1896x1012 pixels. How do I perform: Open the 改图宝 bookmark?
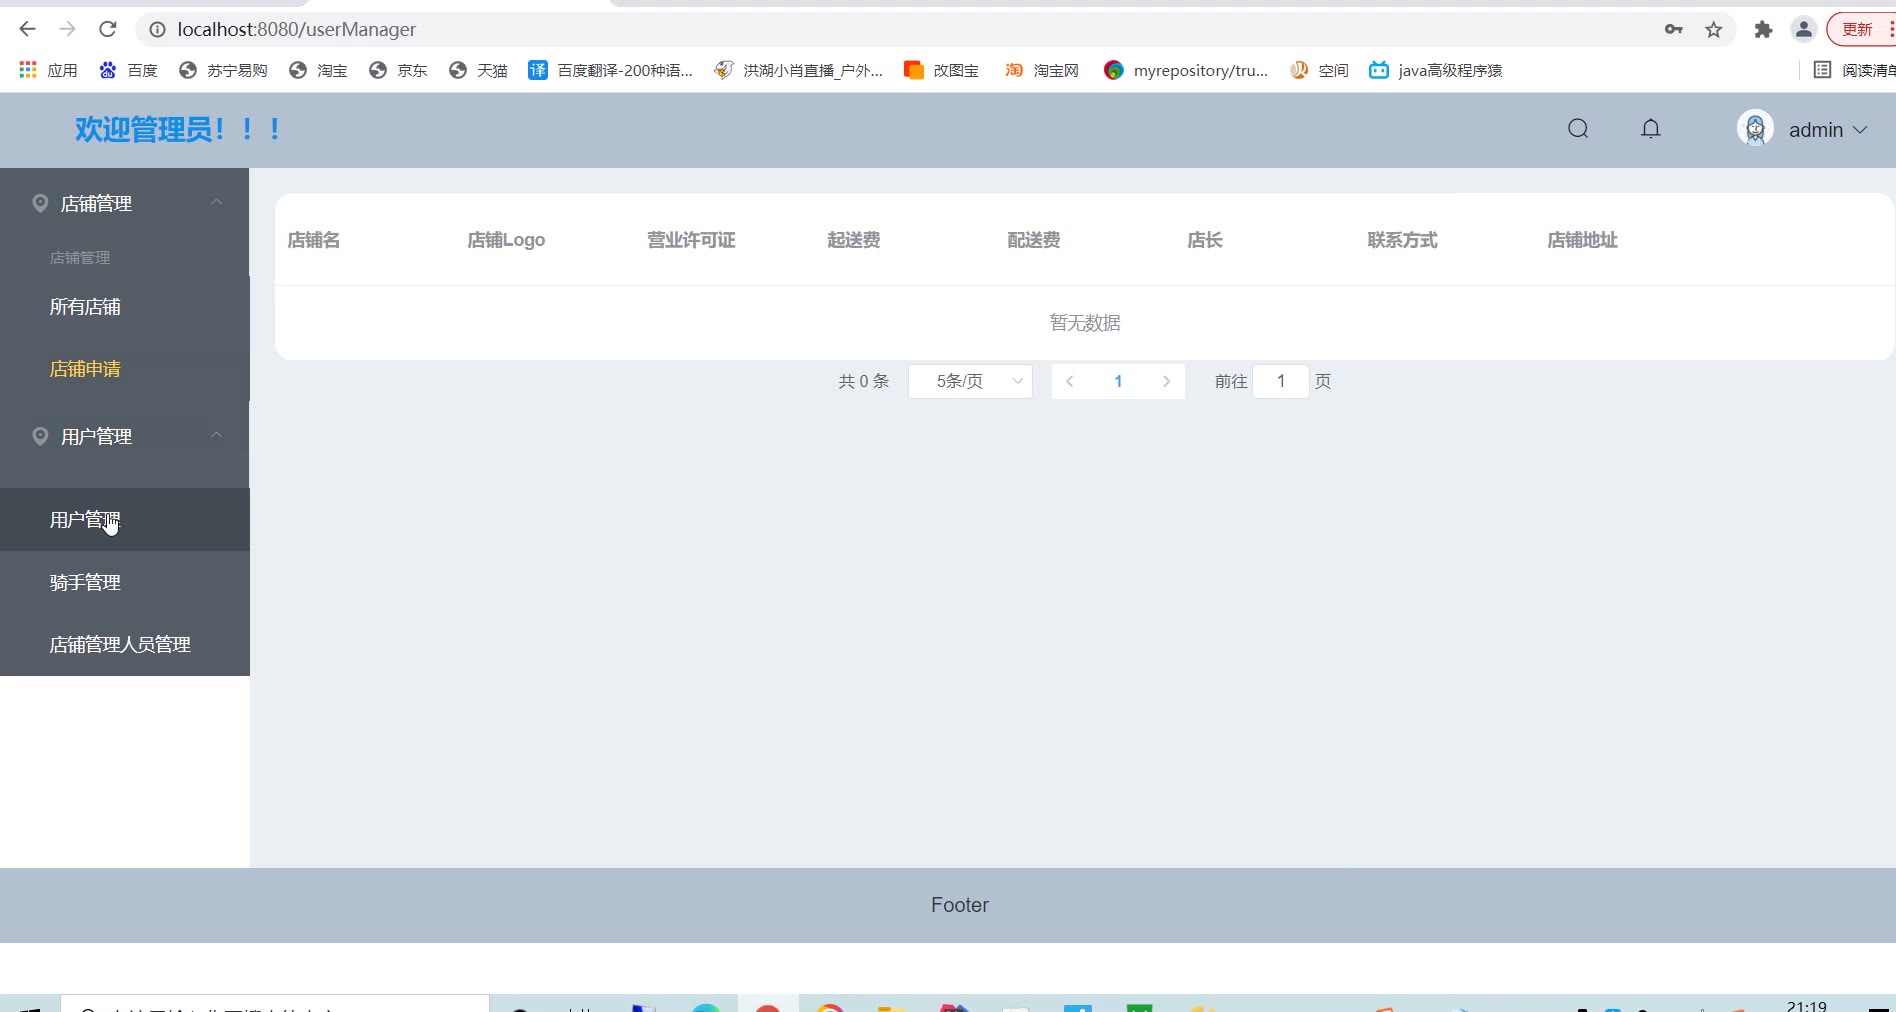[941, 70]
